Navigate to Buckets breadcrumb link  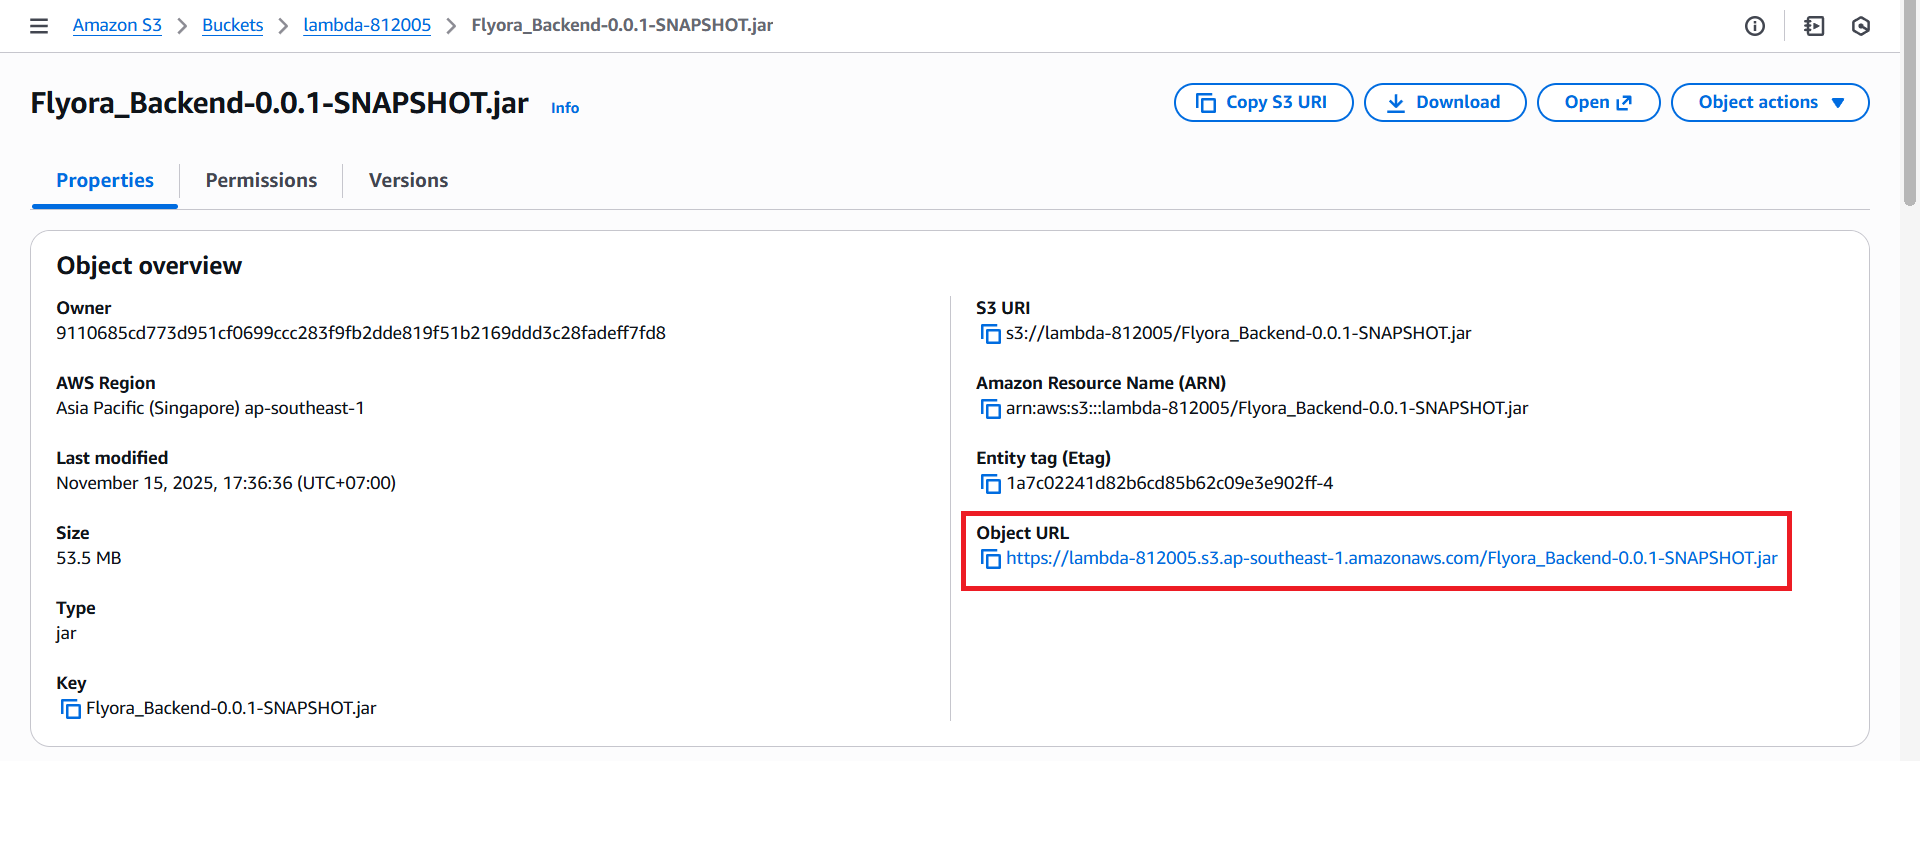(x=232, y=25)
